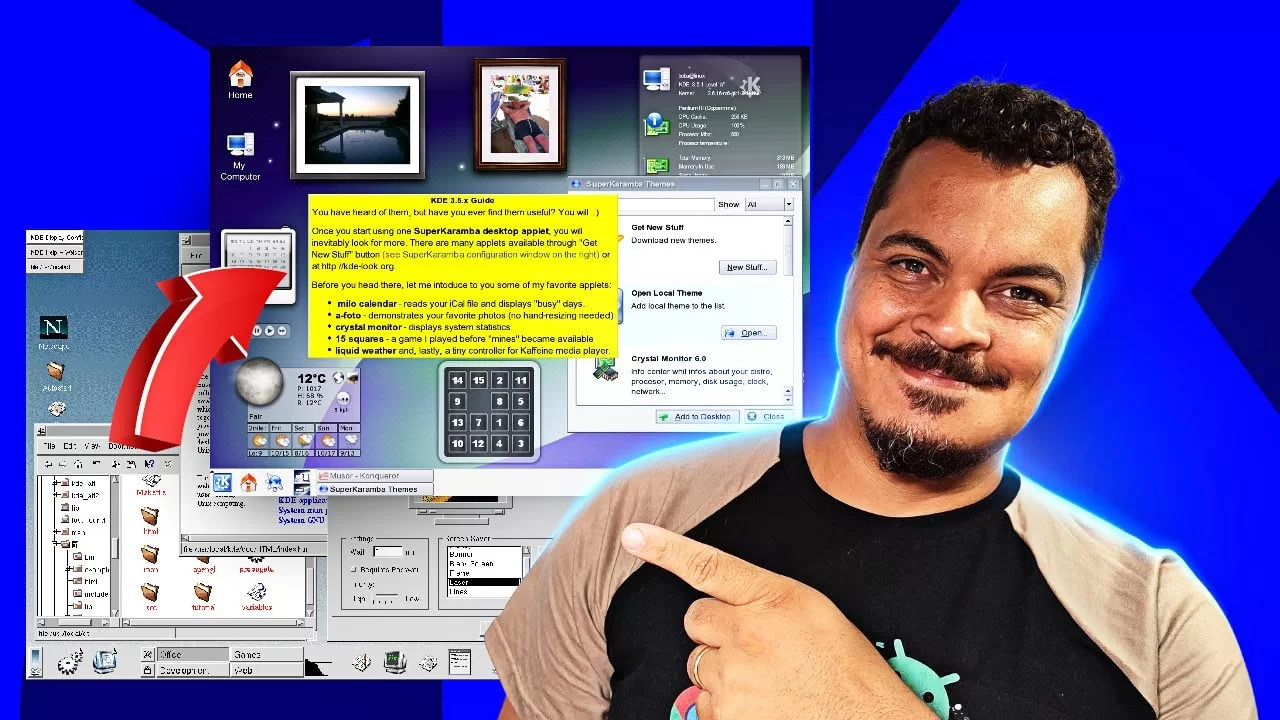Click the Open... button for local themes
This screenshot has width=1280, height=720.
(749, 333)
